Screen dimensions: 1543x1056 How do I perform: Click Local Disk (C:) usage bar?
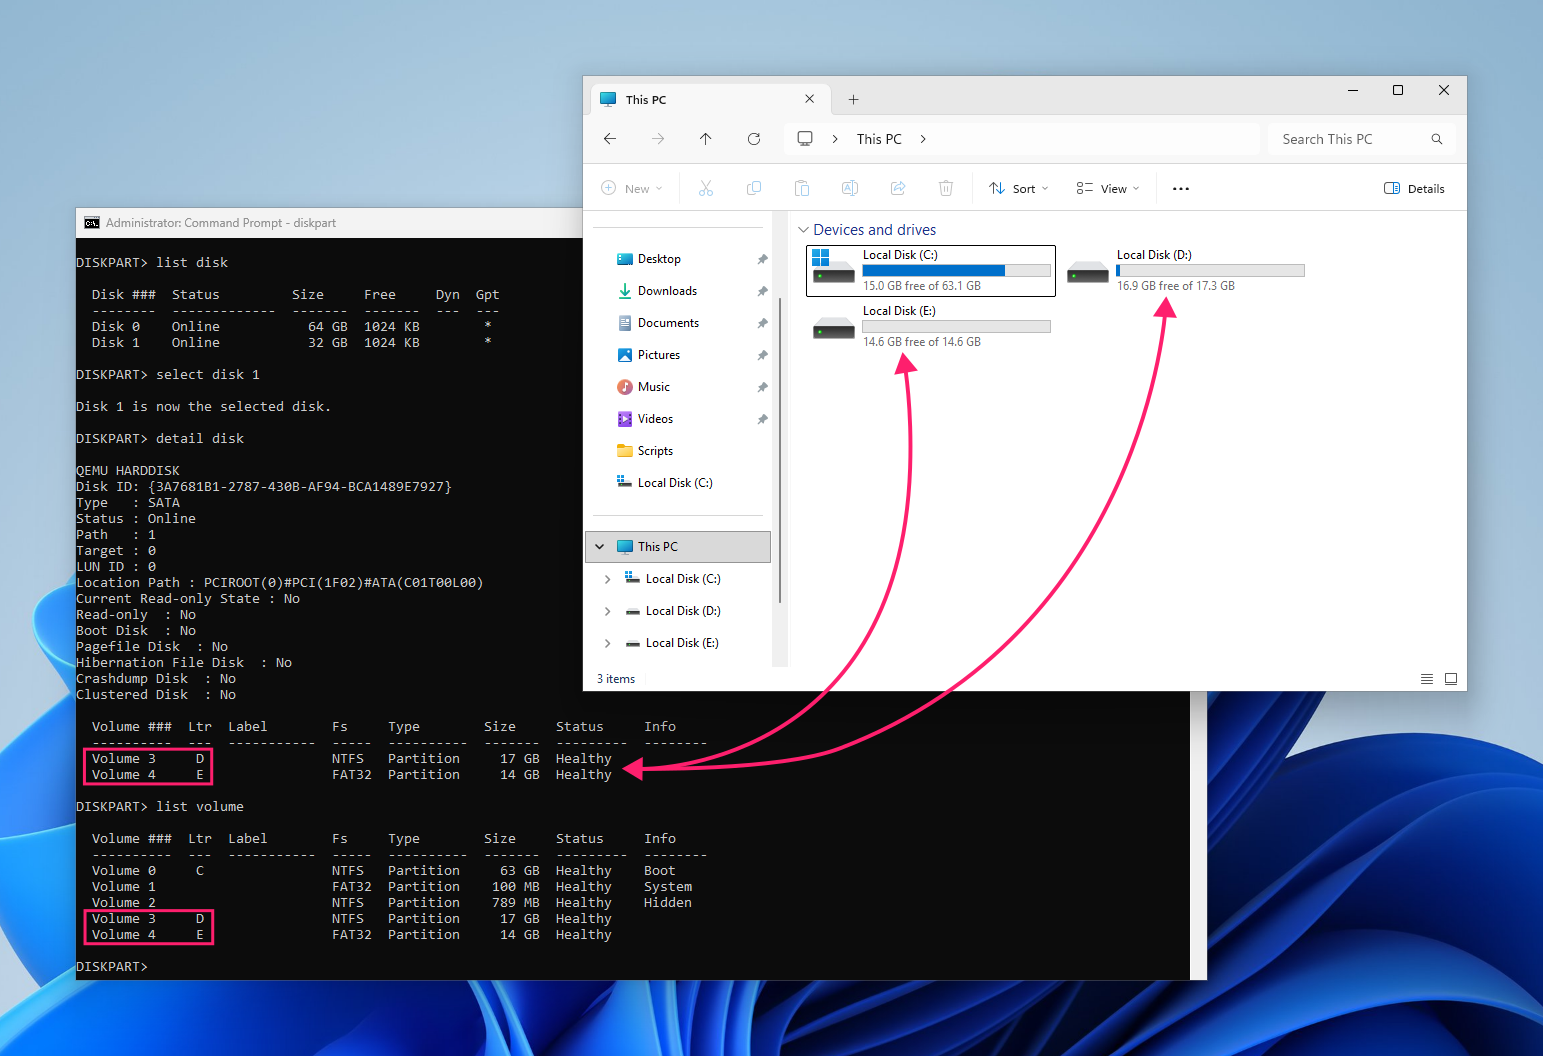956,271
